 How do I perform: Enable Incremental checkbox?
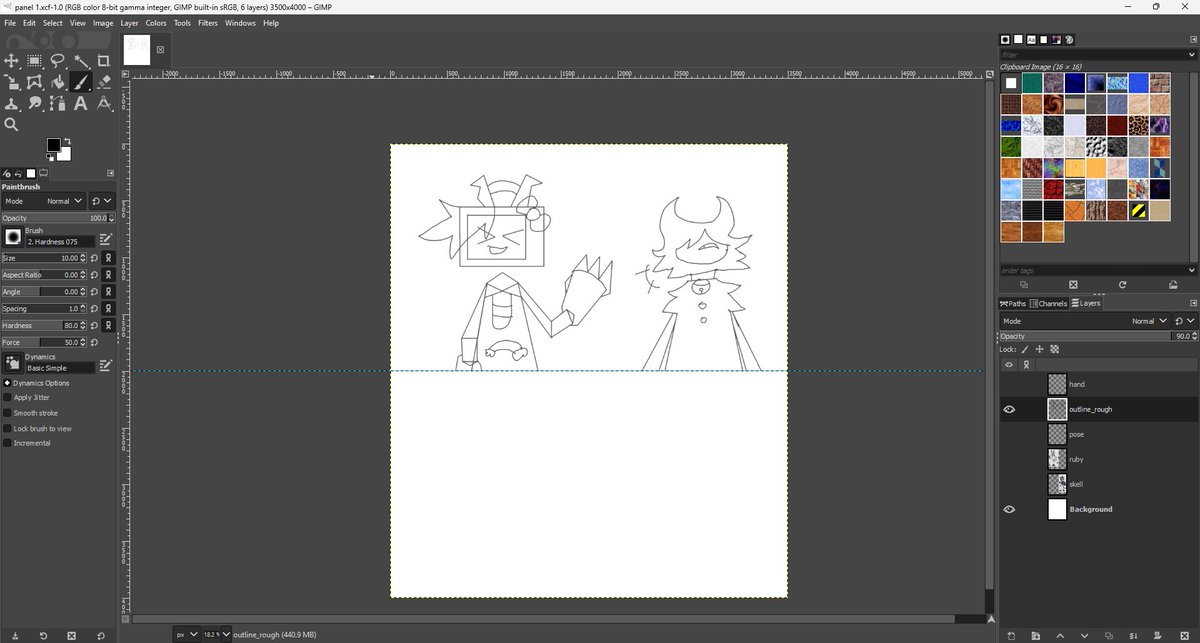[x=7, y=443]
